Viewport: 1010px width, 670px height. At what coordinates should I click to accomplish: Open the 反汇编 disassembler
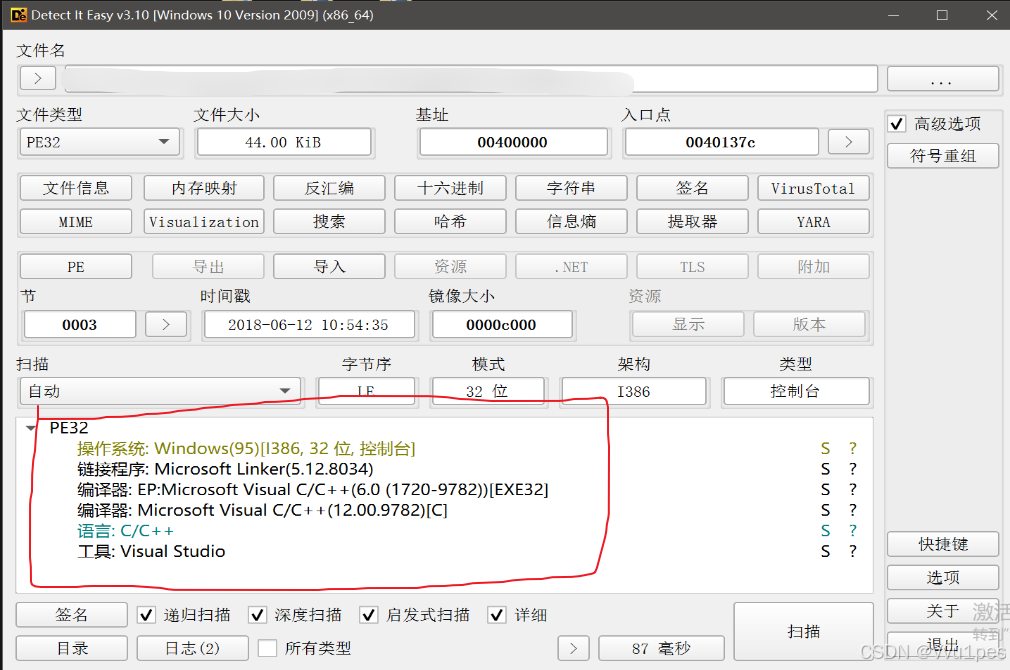point(329,188)
